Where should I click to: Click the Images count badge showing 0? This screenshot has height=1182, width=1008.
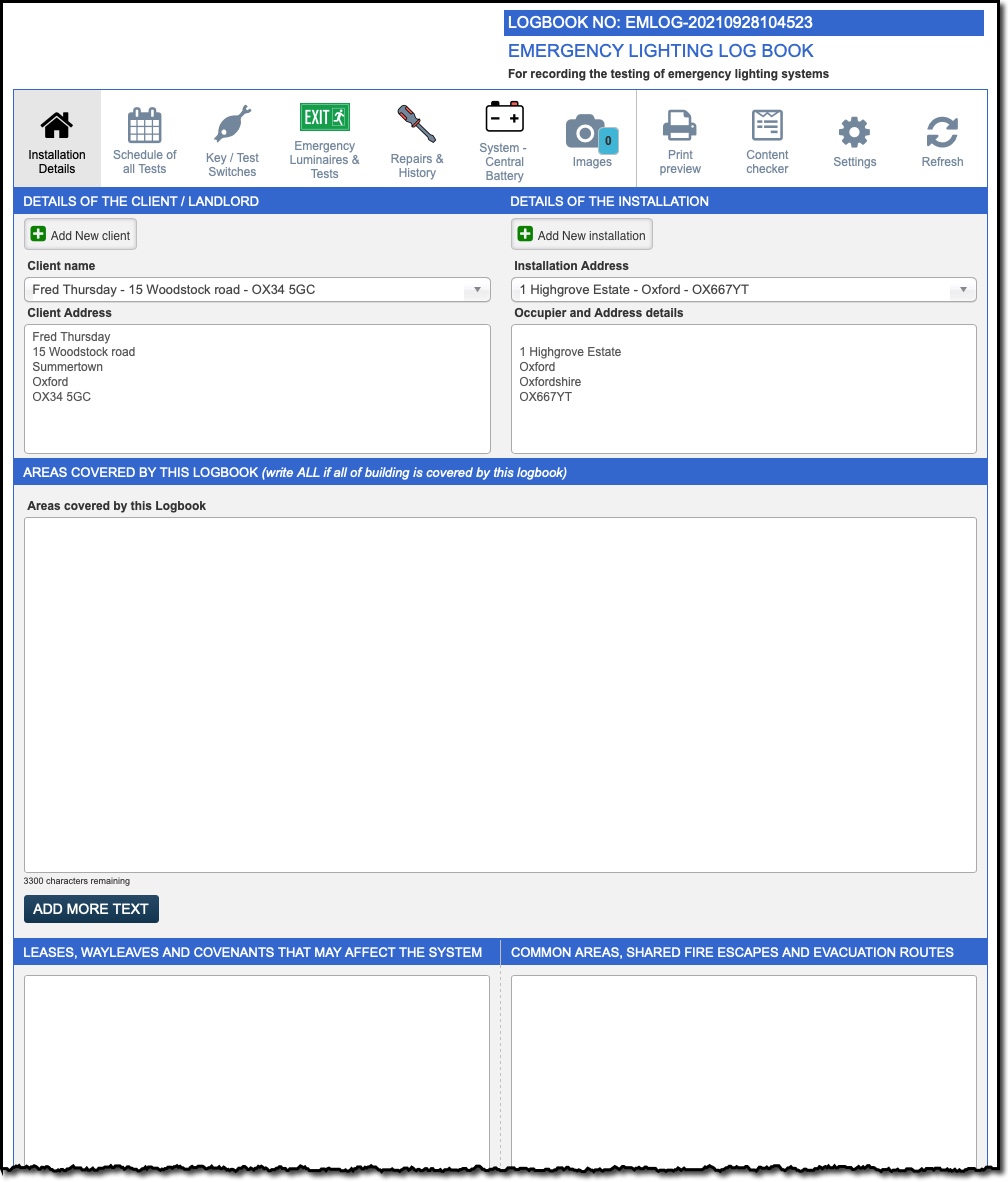point(608,141)
